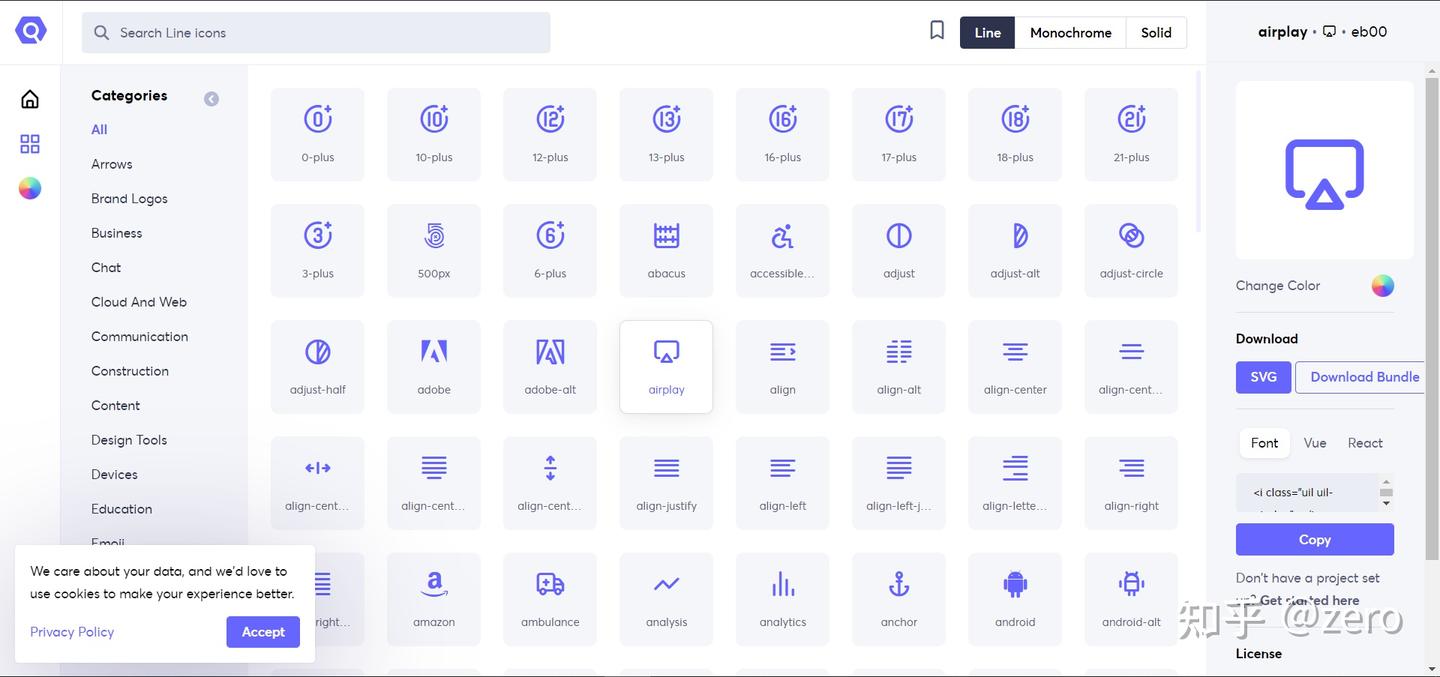Open the Privacy Policy link

(72, 632)
